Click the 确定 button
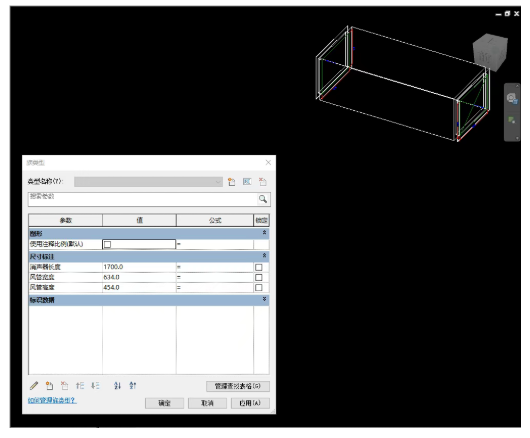Screen dimensions: 530x438 point(165,403)
